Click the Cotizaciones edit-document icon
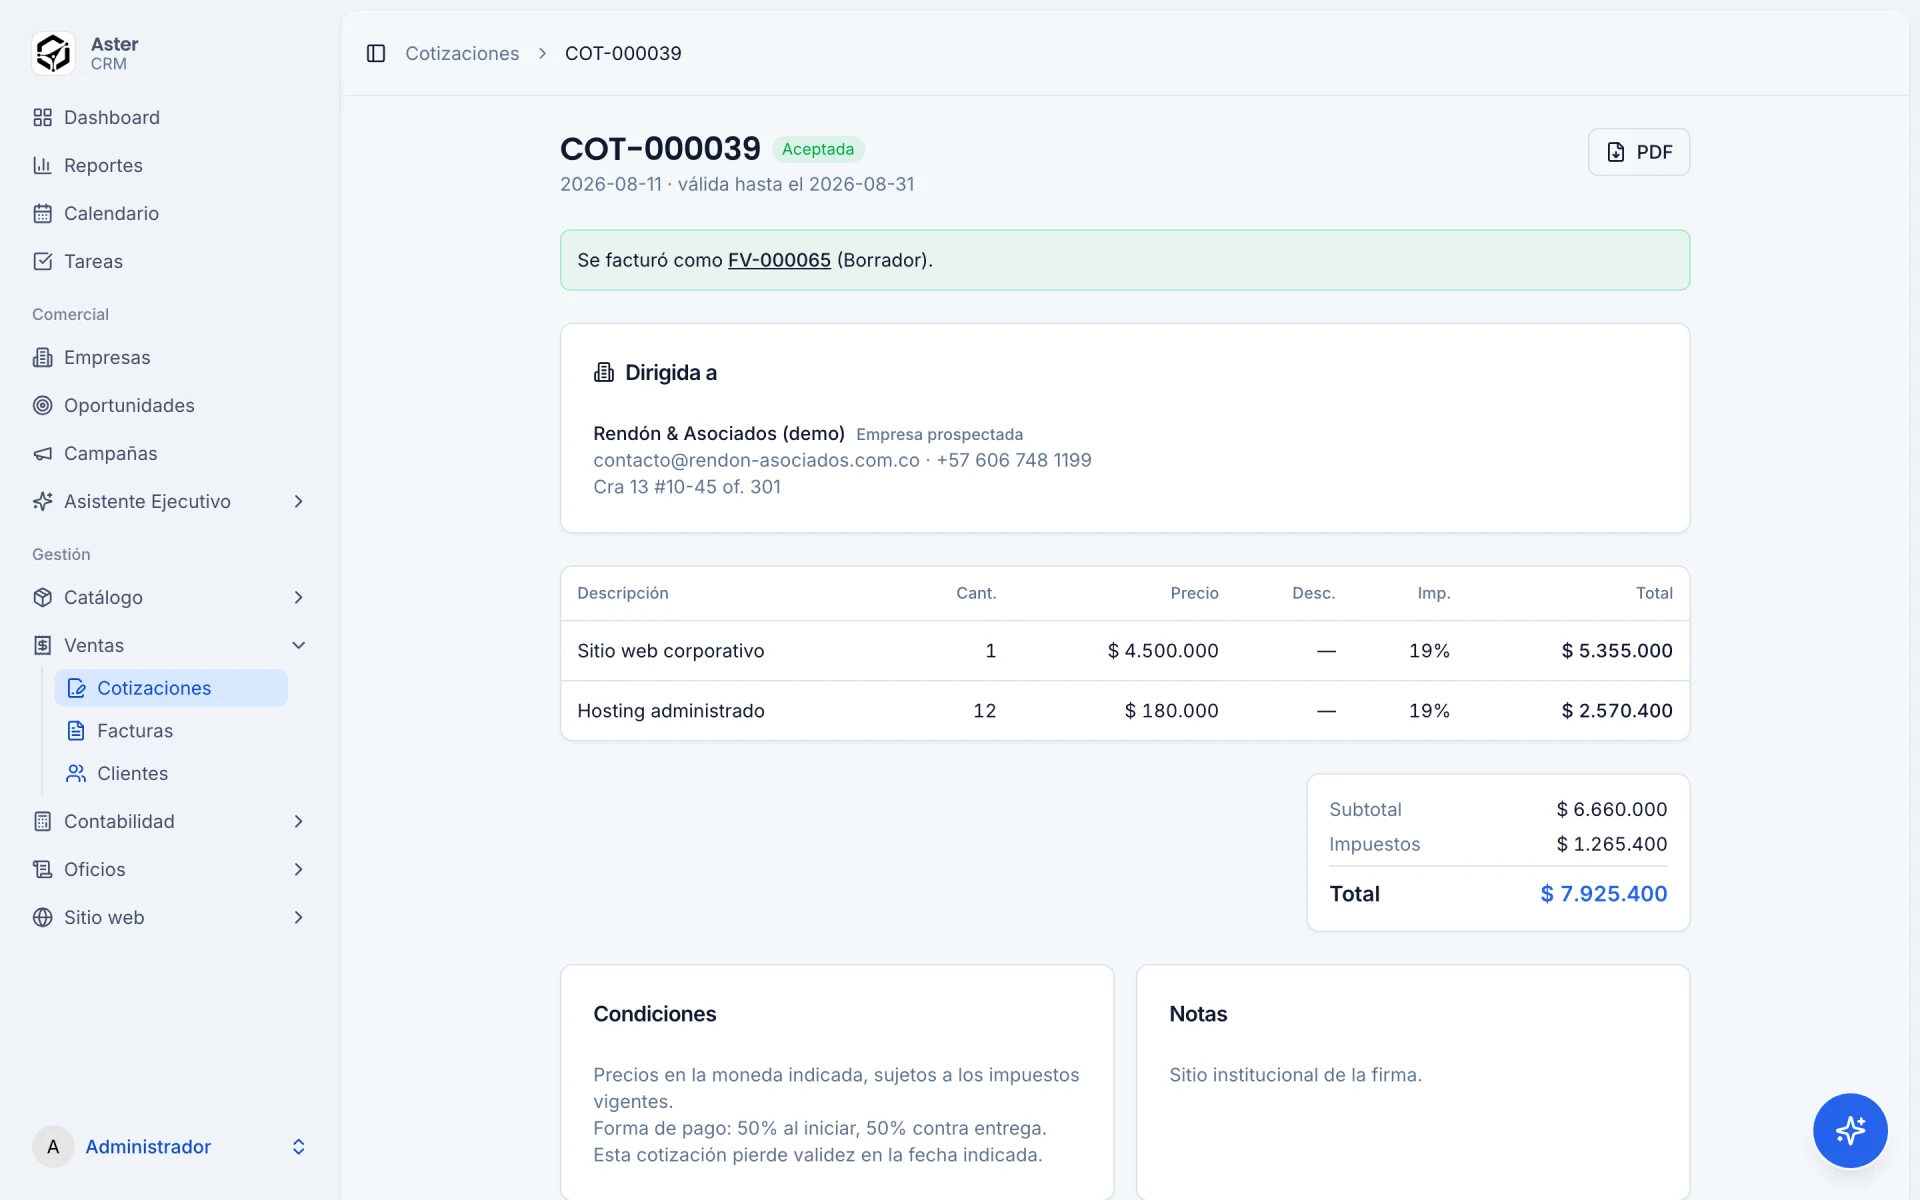This screenshot has width=1920, height=1200. coord(76,688)
